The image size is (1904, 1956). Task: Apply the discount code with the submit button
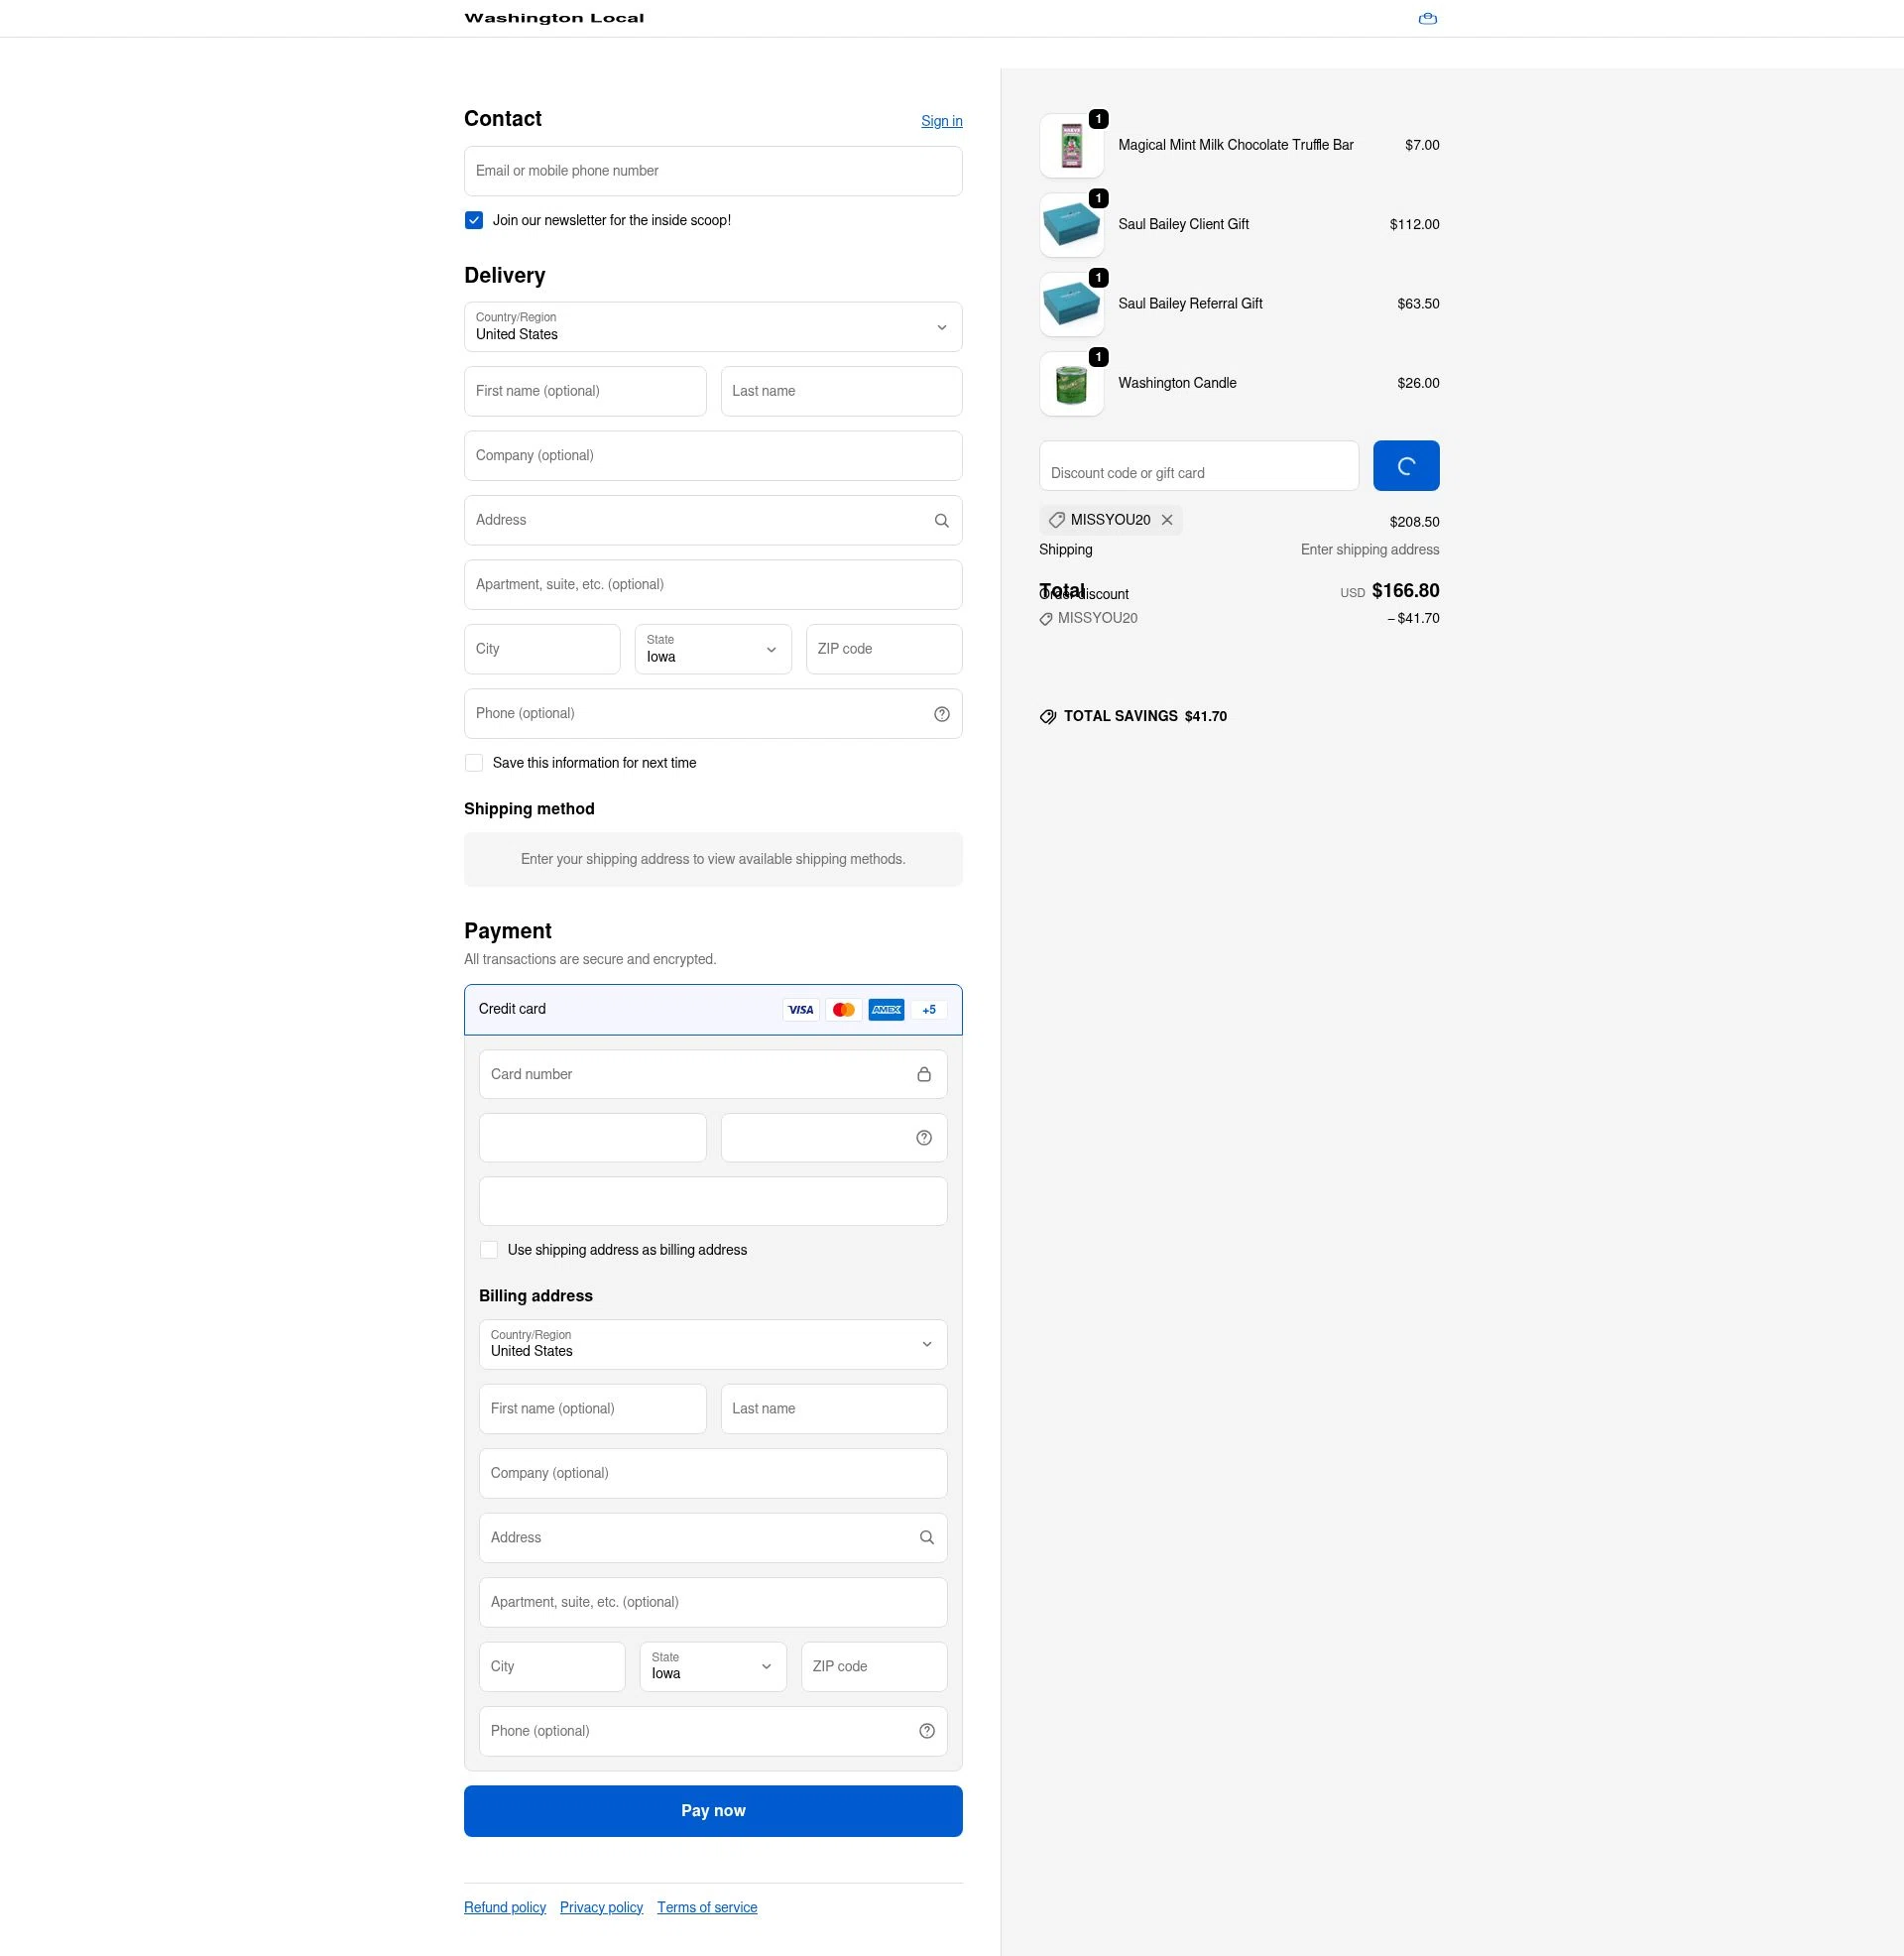point(1406,465)
